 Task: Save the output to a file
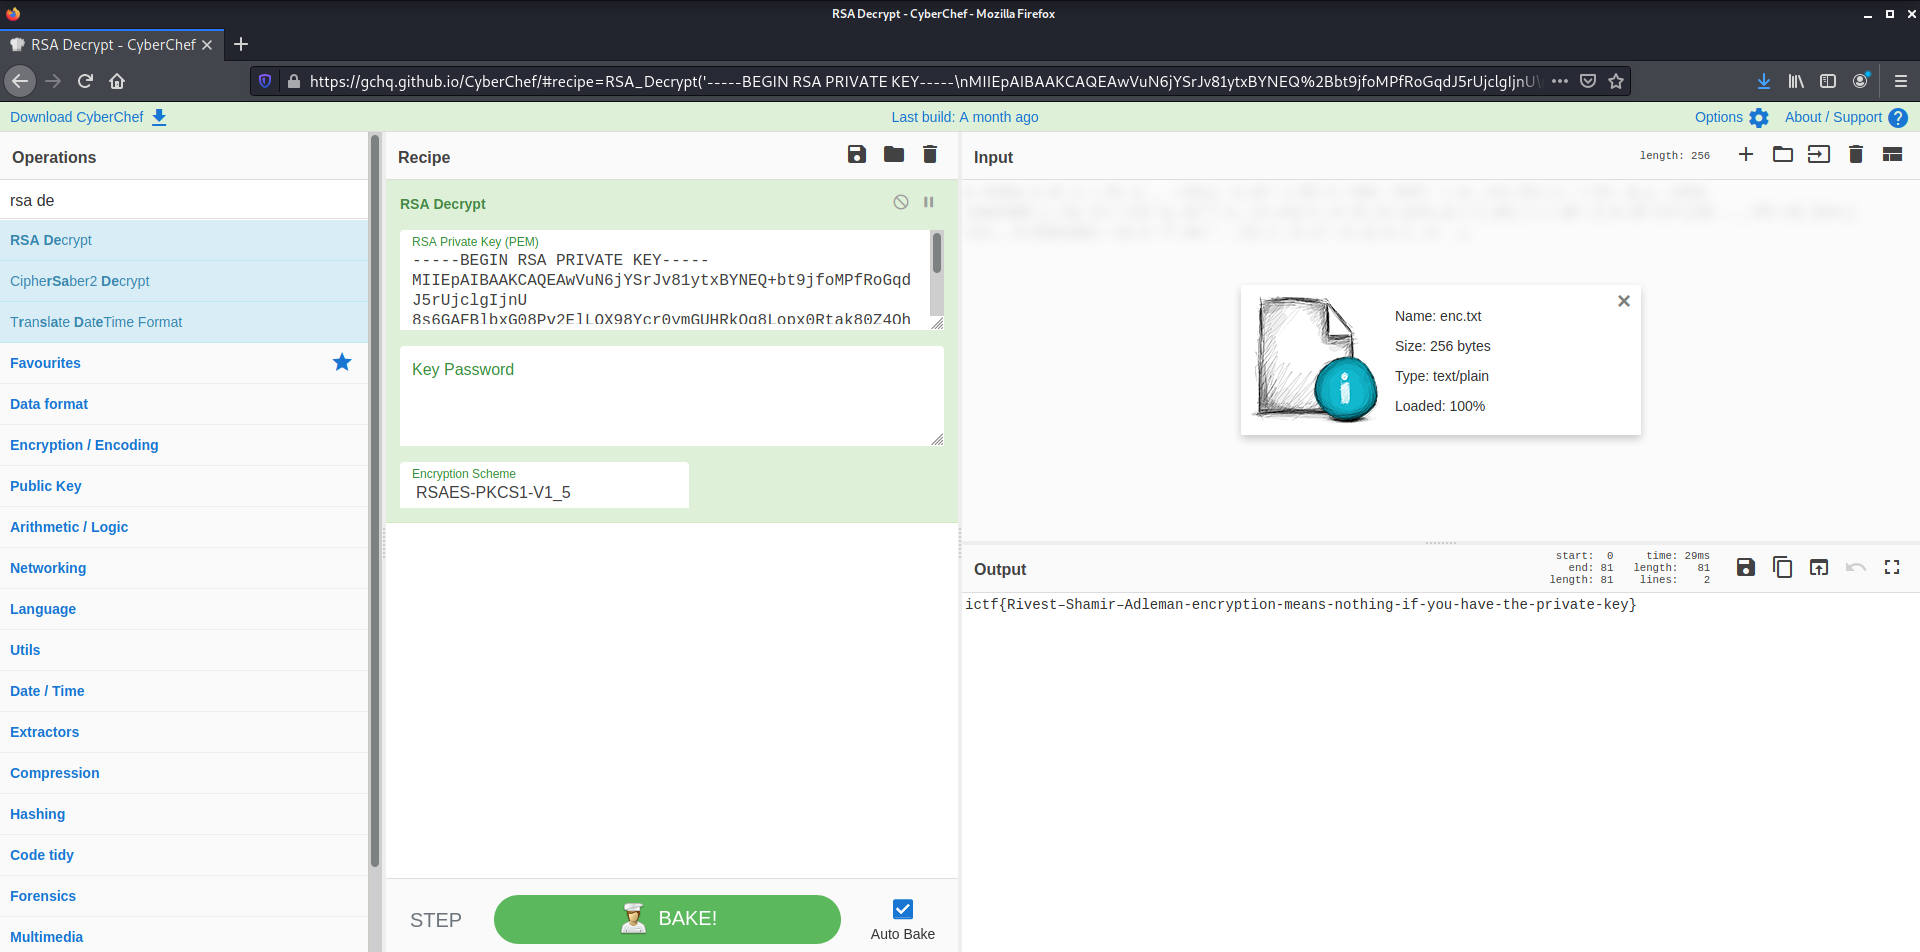pyautogui.click(x=1746, y=567)
